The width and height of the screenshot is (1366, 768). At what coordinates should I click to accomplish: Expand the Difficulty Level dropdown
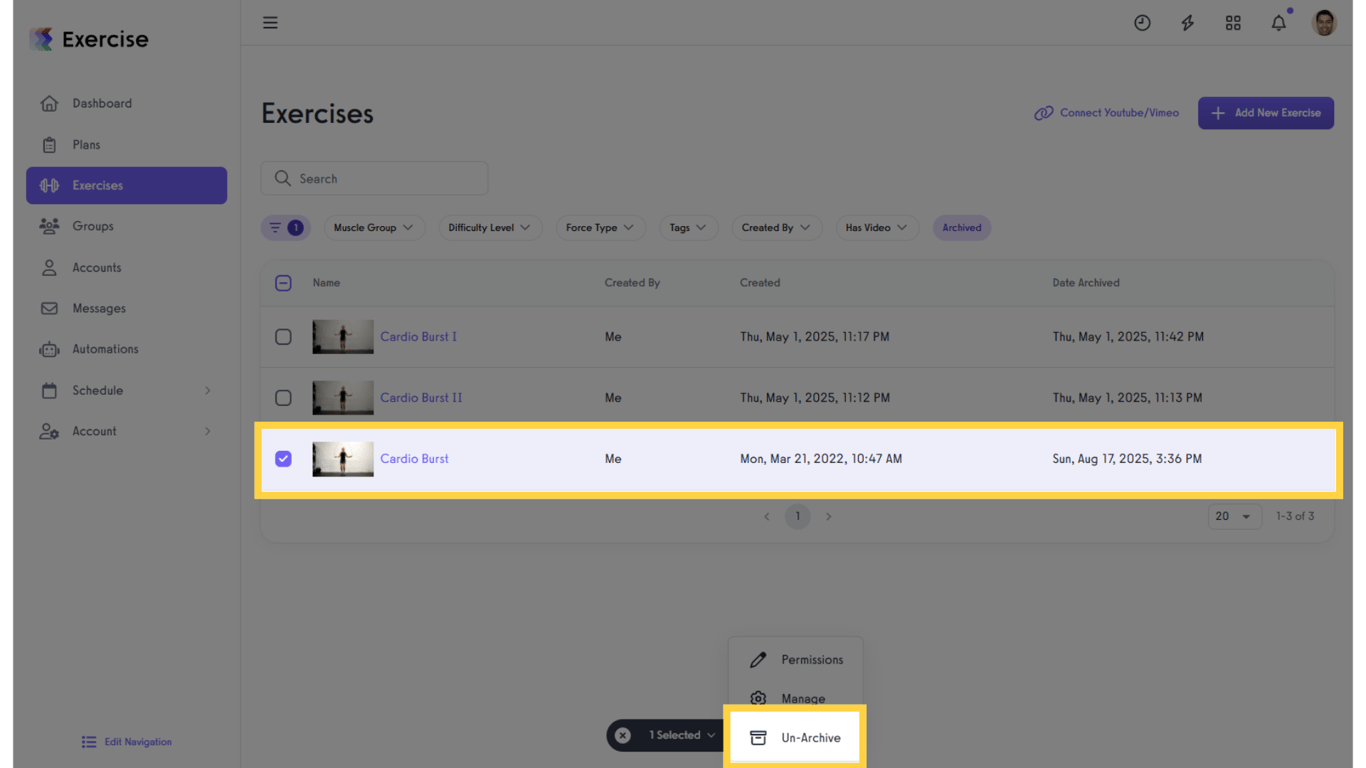[x=490, y=228]
